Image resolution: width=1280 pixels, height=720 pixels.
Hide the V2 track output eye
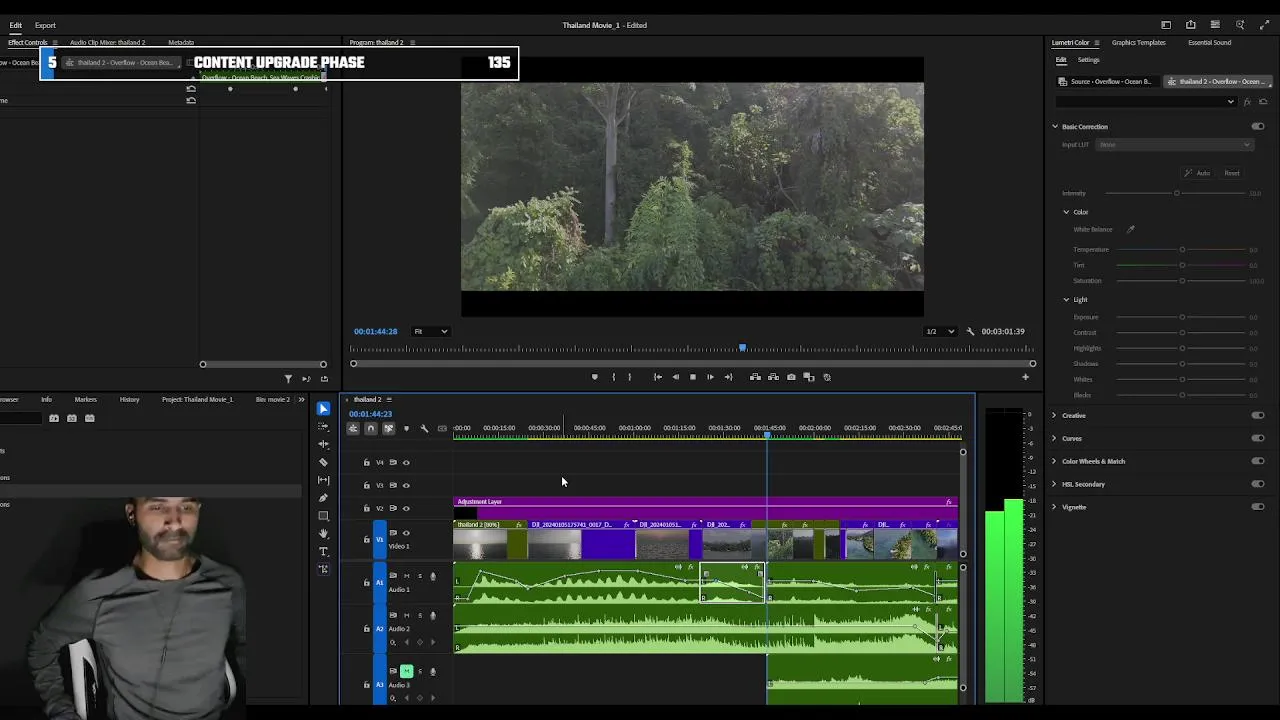[406, 508]
